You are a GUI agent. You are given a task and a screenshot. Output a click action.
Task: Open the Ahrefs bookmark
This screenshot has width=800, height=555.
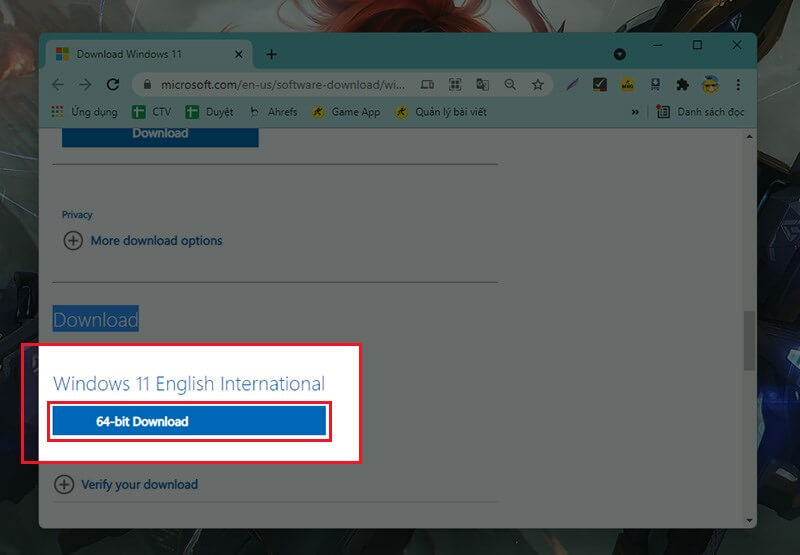[273, 112]
